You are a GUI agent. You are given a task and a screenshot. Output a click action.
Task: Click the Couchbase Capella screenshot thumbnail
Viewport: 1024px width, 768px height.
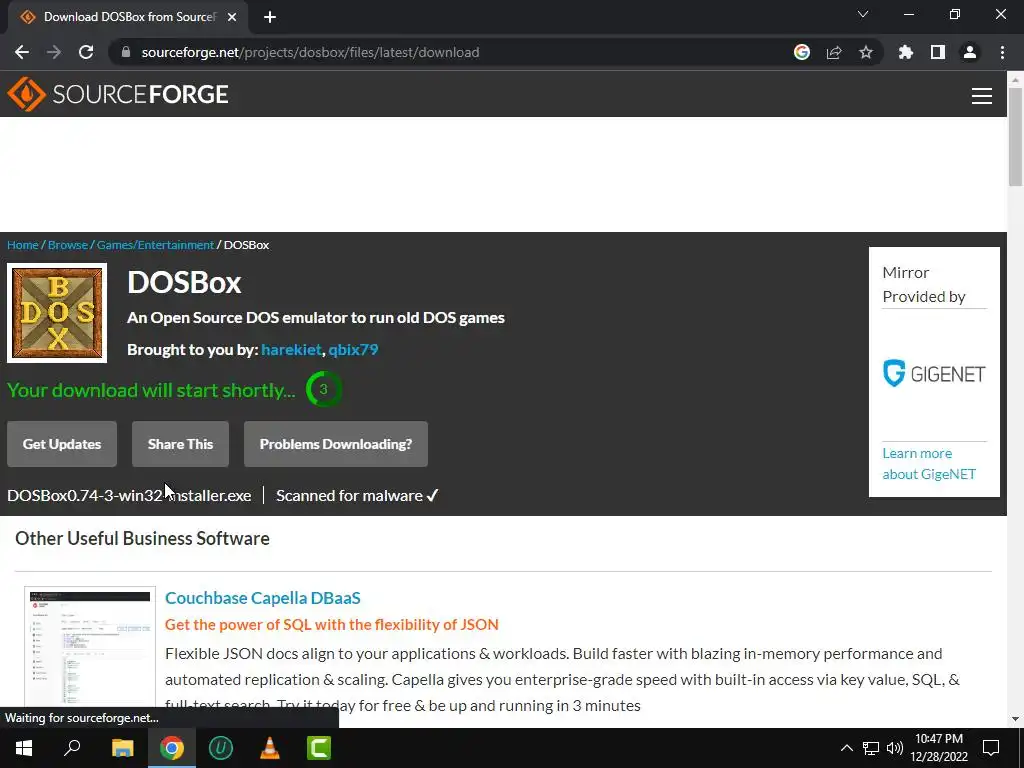90,647
